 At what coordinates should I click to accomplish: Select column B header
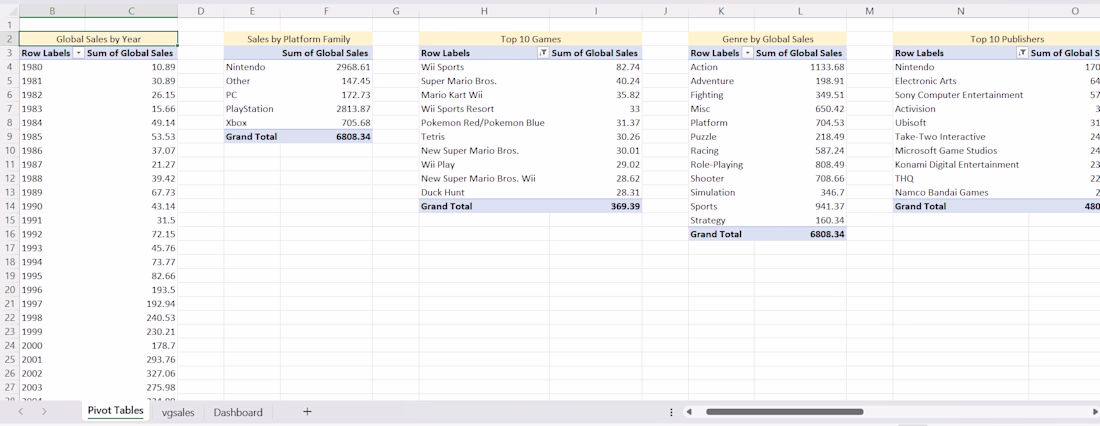pyautogui.click(x=52, y=11)
